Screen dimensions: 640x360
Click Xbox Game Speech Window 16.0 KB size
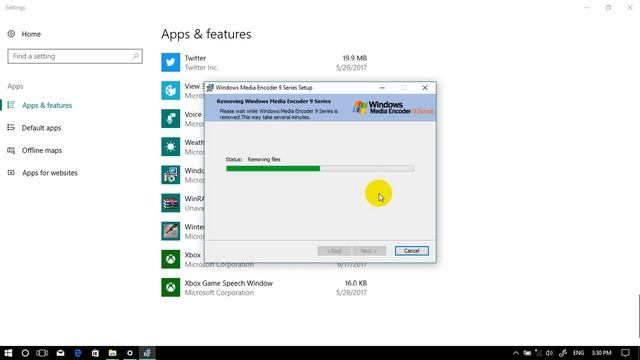[x=356, y=283]
